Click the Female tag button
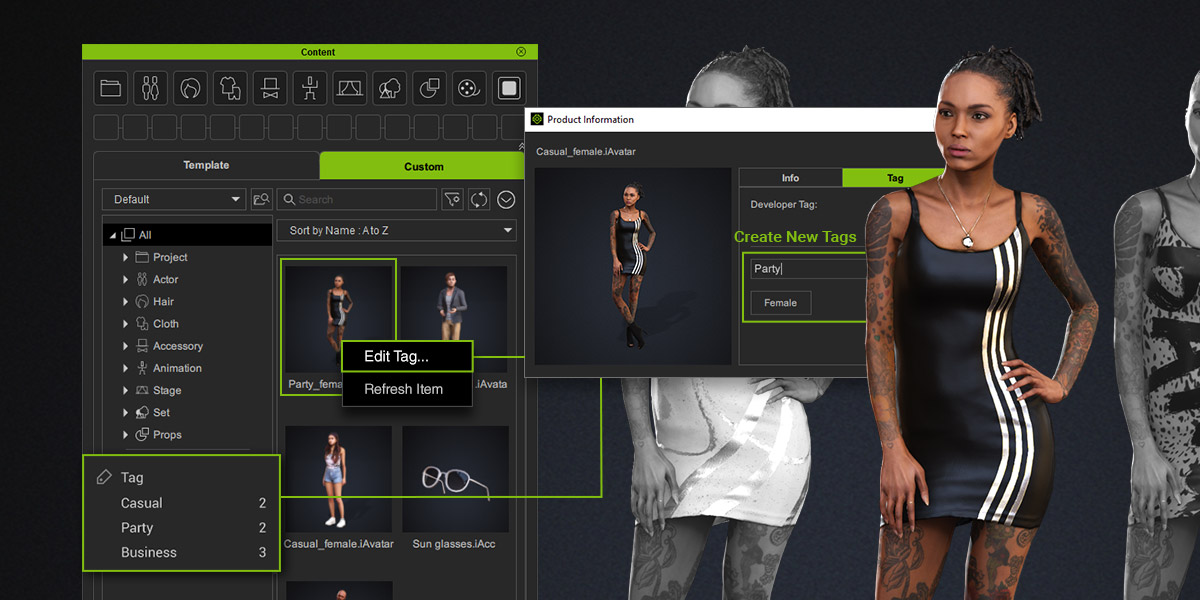 (x=780, y=303)
